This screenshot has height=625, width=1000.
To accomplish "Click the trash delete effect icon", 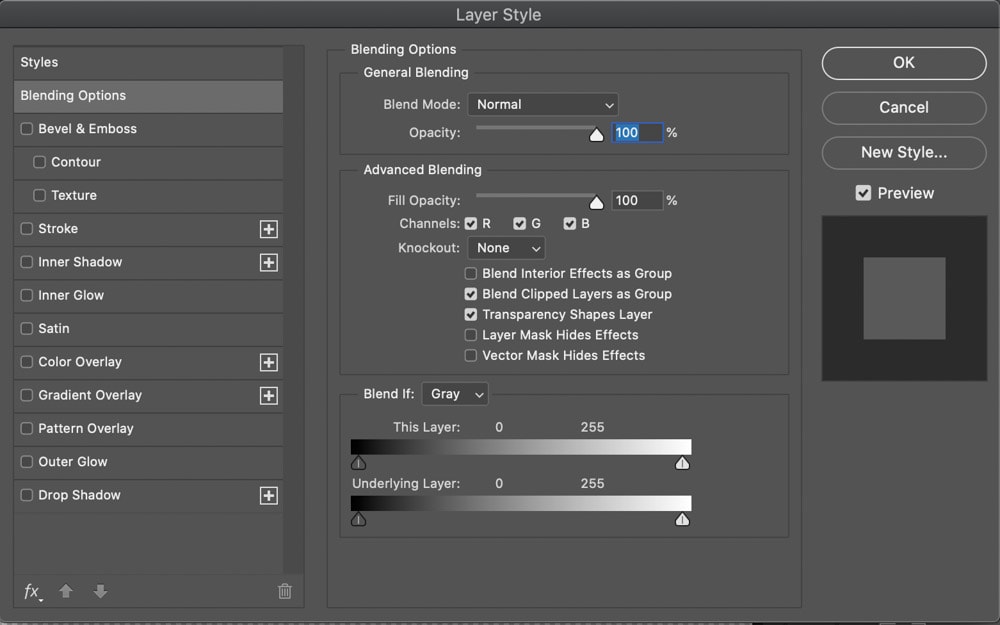I will (x=284, y=591).
